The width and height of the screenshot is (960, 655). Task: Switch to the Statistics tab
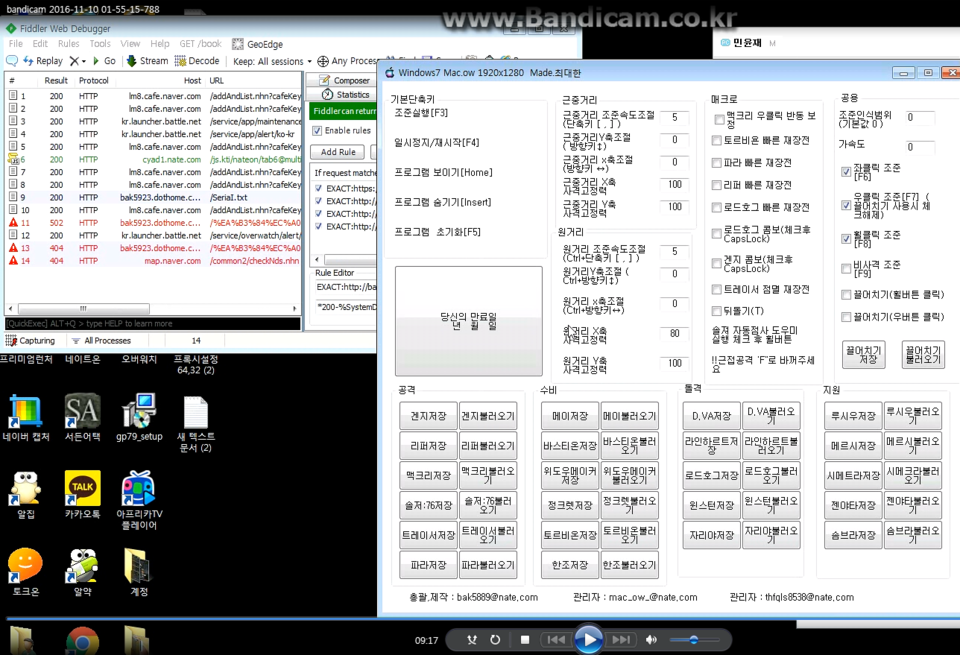point(344,95)
